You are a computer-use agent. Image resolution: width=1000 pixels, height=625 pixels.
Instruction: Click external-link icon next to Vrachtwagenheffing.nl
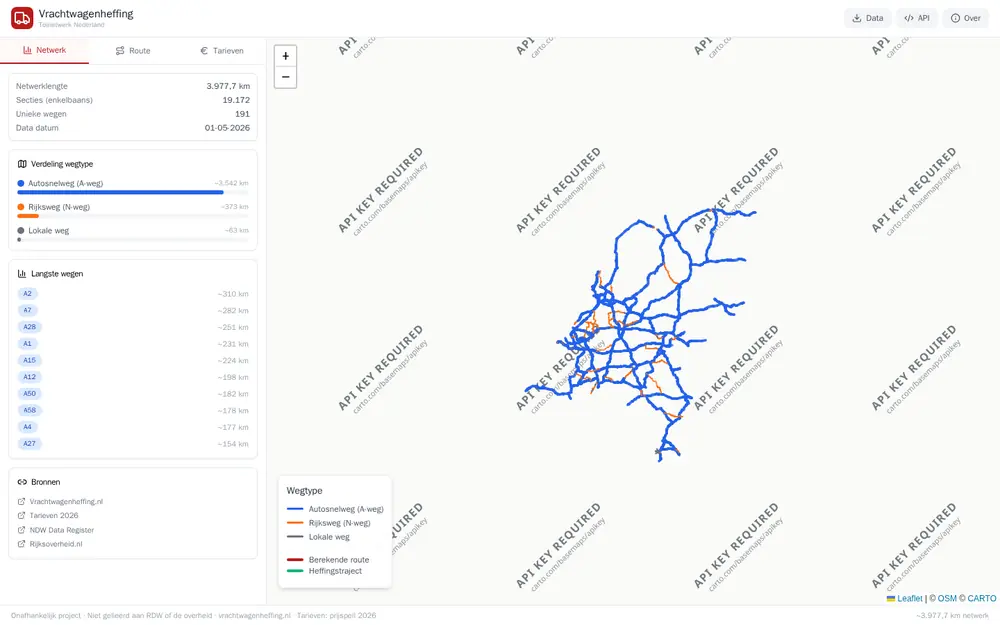(x=21, y=502)
